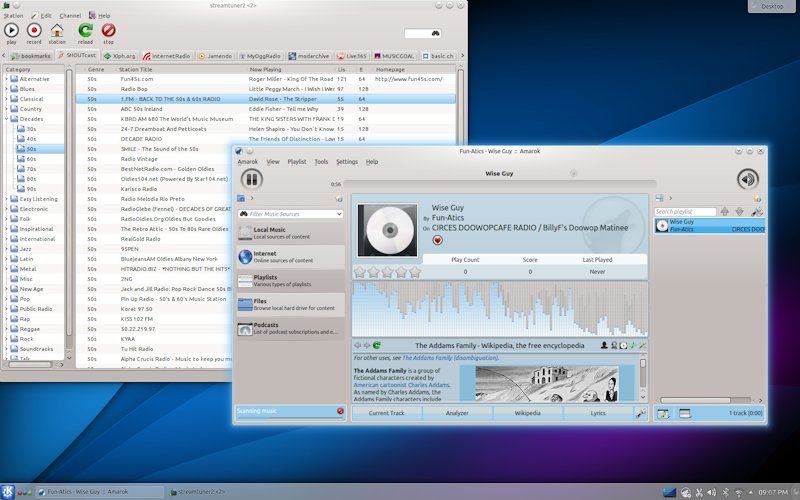Viewport: 800px width, 500px height.
Task: Expand the media sources breadcrumb arrow
Action: [252, 198]
